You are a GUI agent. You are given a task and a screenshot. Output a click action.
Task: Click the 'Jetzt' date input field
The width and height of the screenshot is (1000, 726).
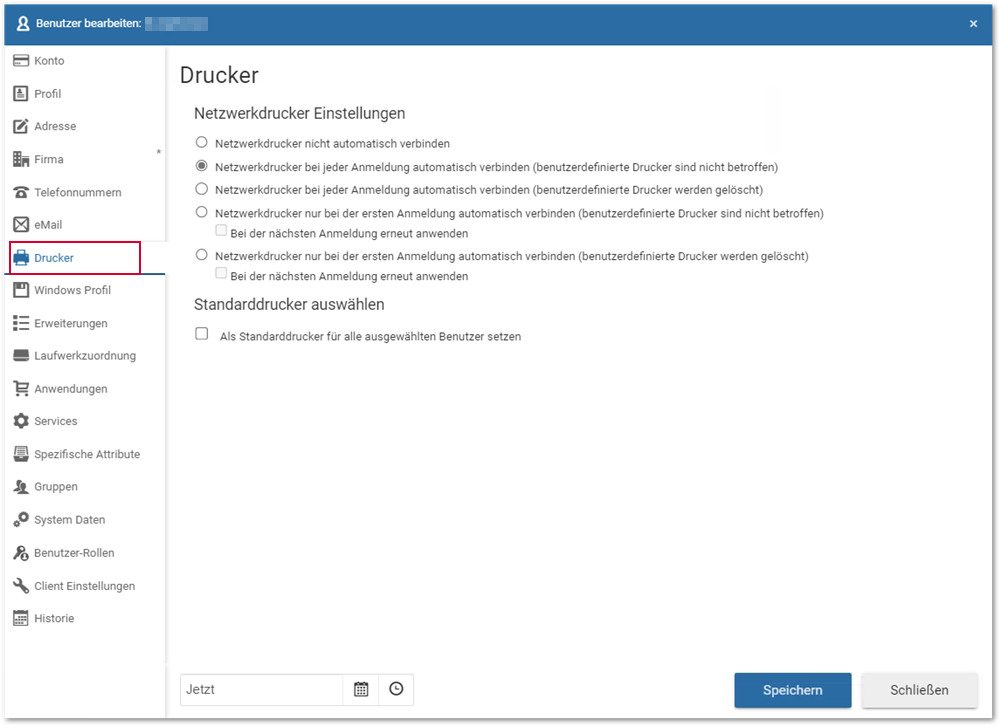point(261,690)
